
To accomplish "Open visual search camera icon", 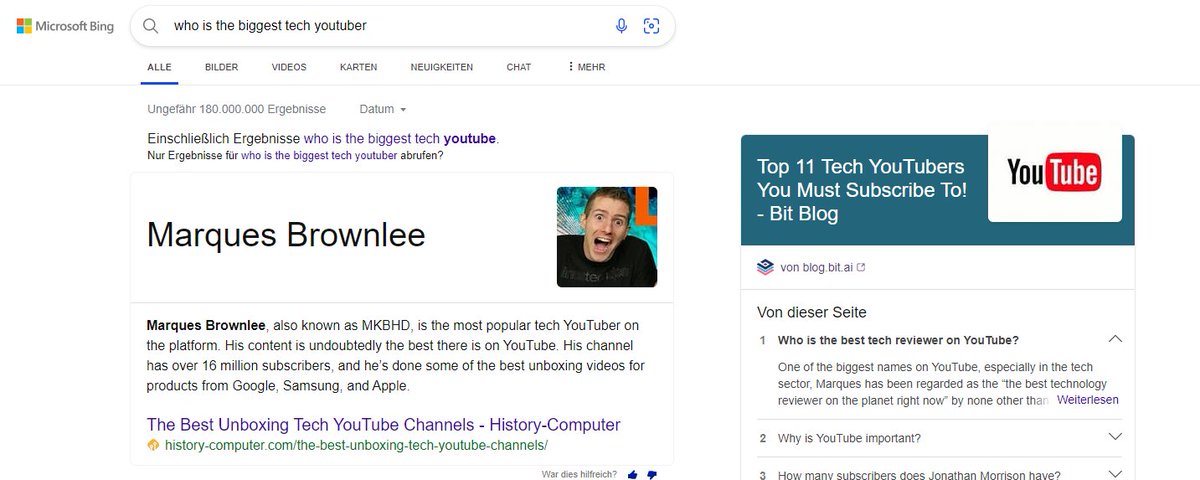I will (652, 26).
